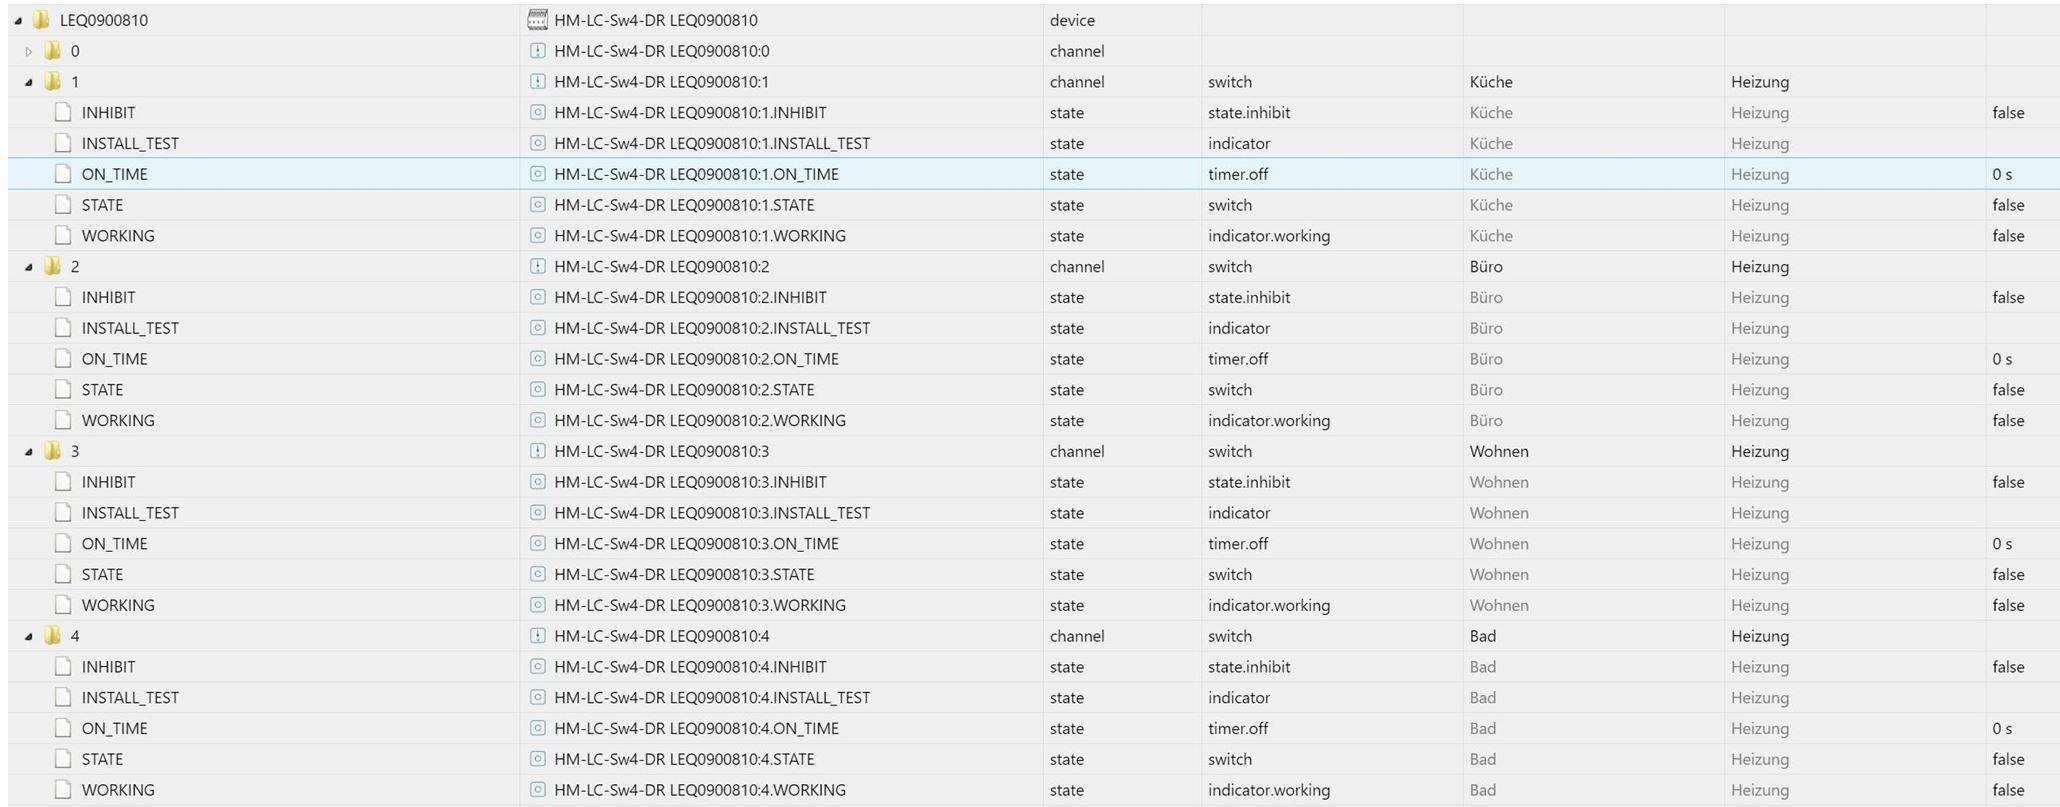Image resolution: width=2060 pixels, height=807 pixels.
Task: Click the name text HM-LC-Sw4-DR LEQ0900810:1.WORKING
Action: click(x=700, y=236)
